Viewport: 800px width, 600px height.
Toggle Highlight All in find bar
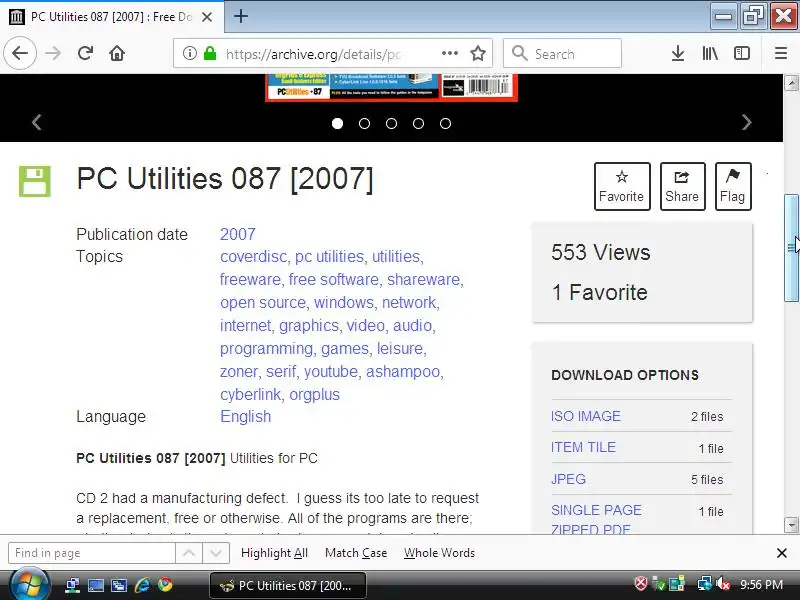pyautogui.click(x=274, y=553)
